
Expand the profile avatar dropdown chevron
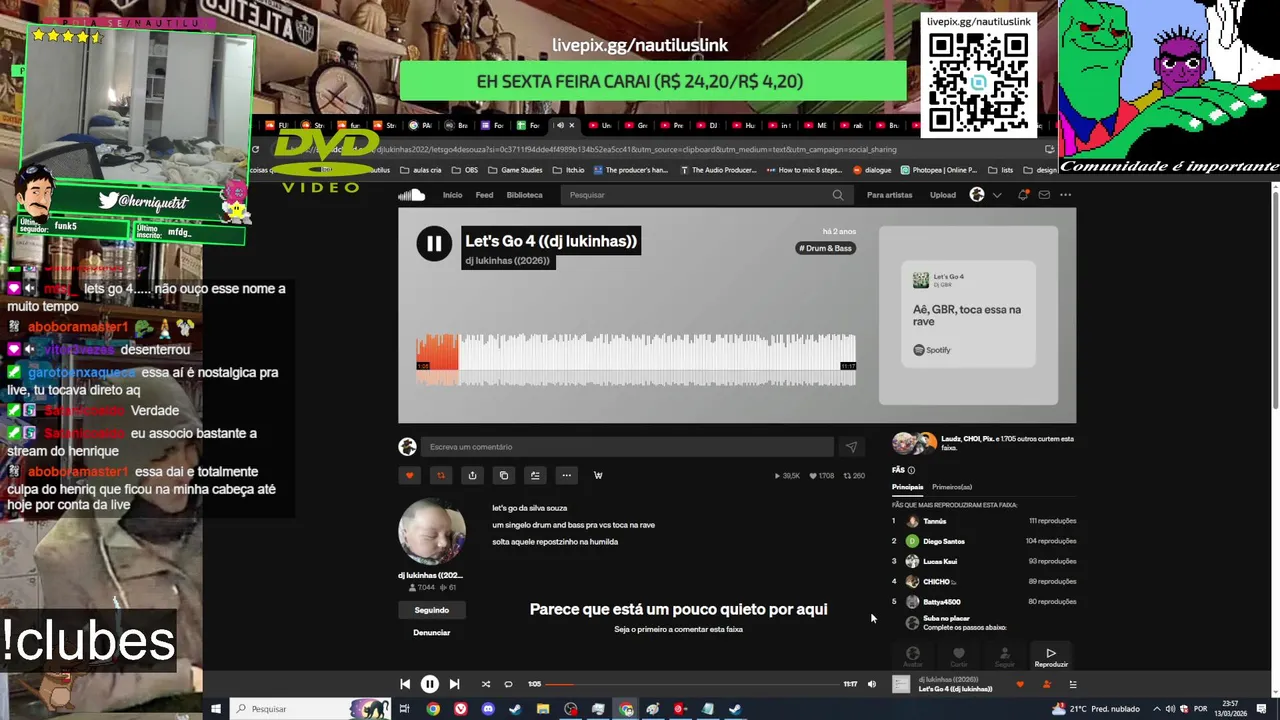[x=997, y=195]
